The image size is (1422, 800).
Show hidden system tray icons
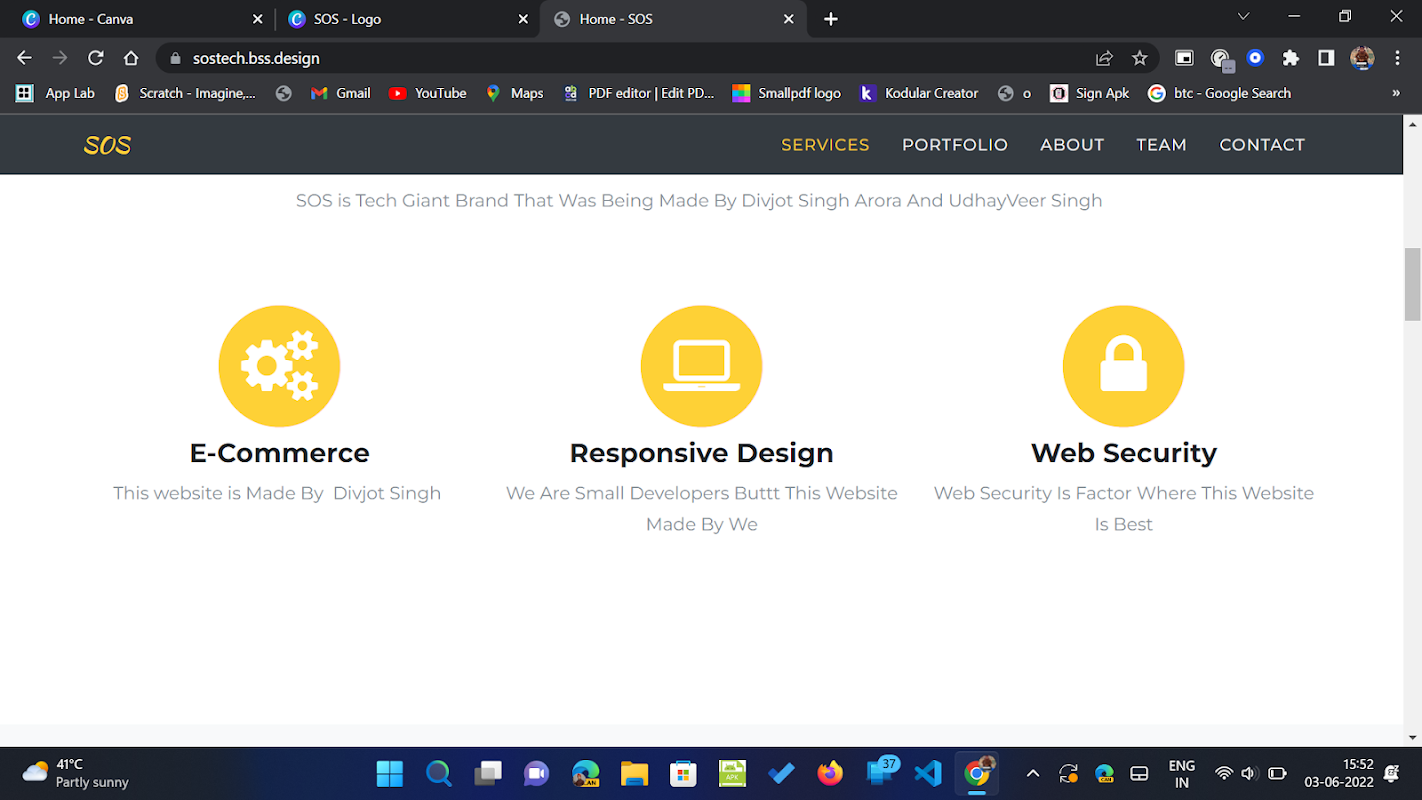(x=1033, y=773)
